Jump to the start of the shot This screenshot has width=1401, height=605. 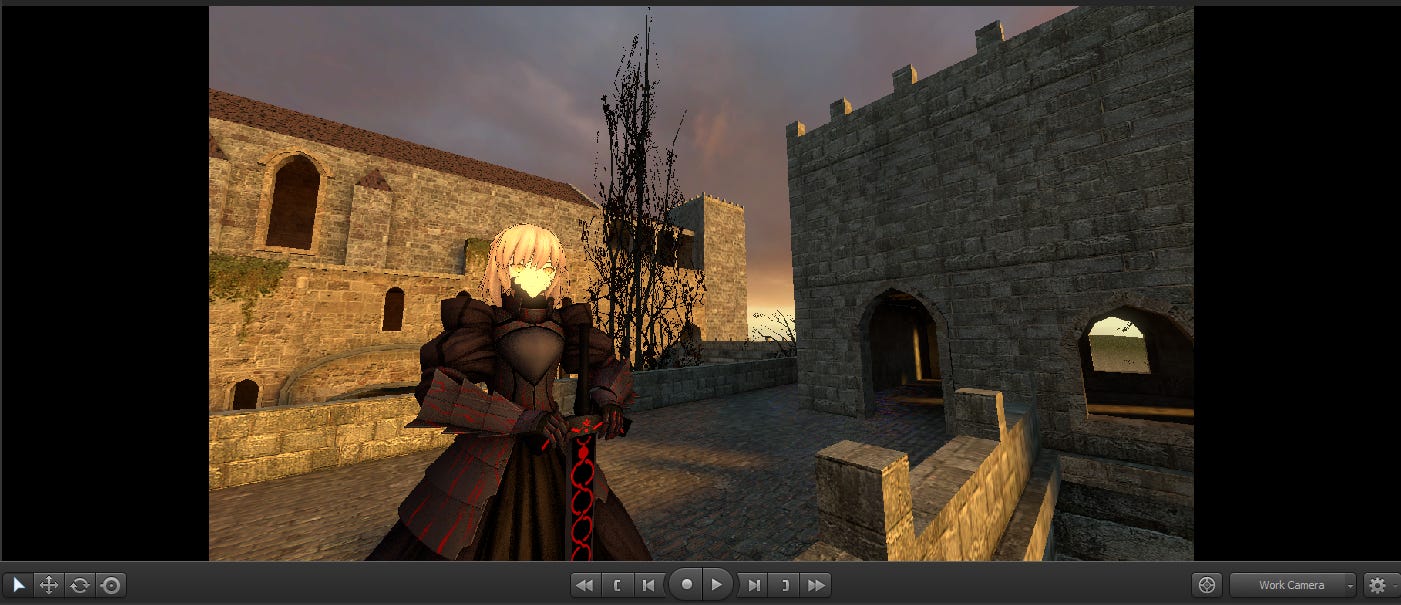tap(586, 585)
